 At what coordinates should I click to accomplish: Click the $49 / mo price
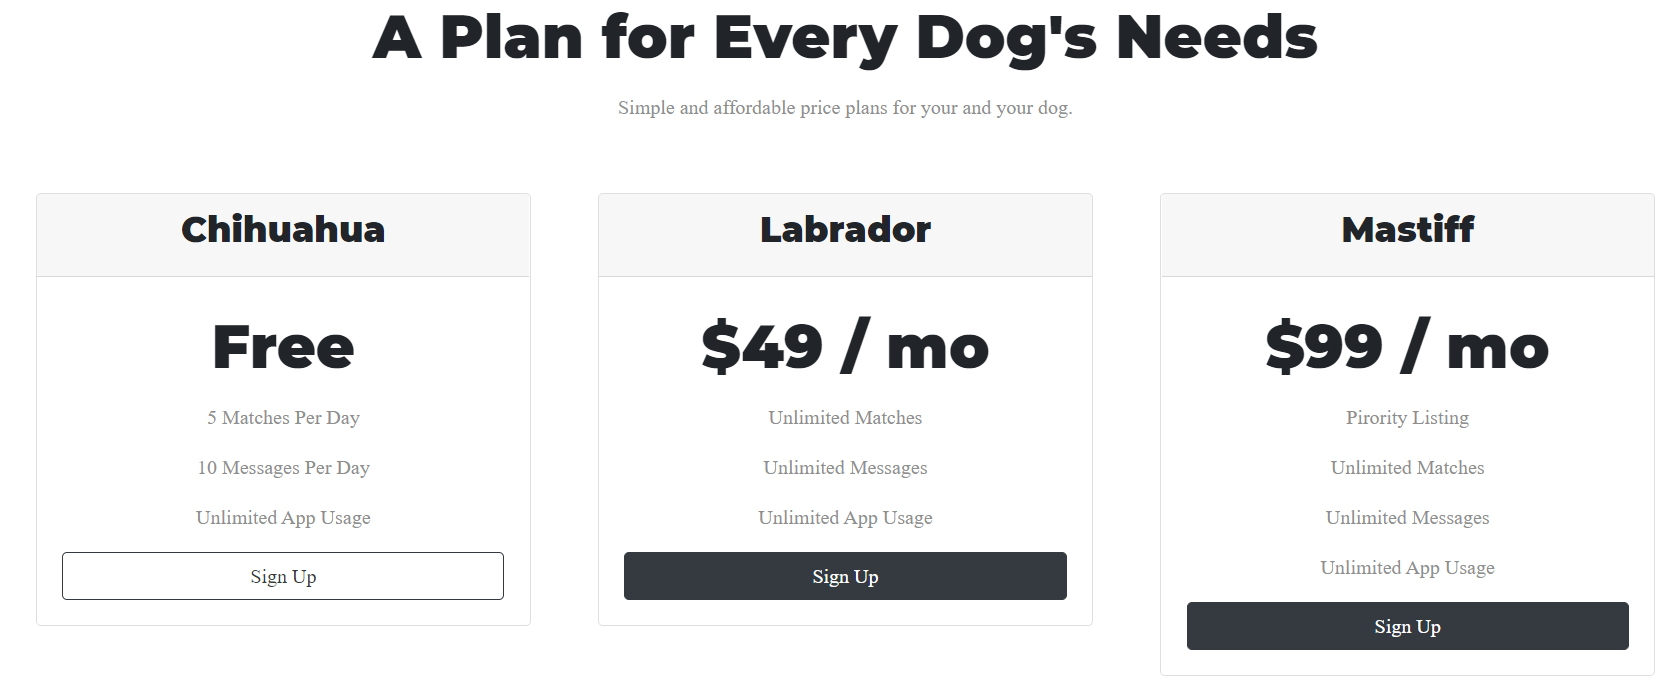pos(845,347)
